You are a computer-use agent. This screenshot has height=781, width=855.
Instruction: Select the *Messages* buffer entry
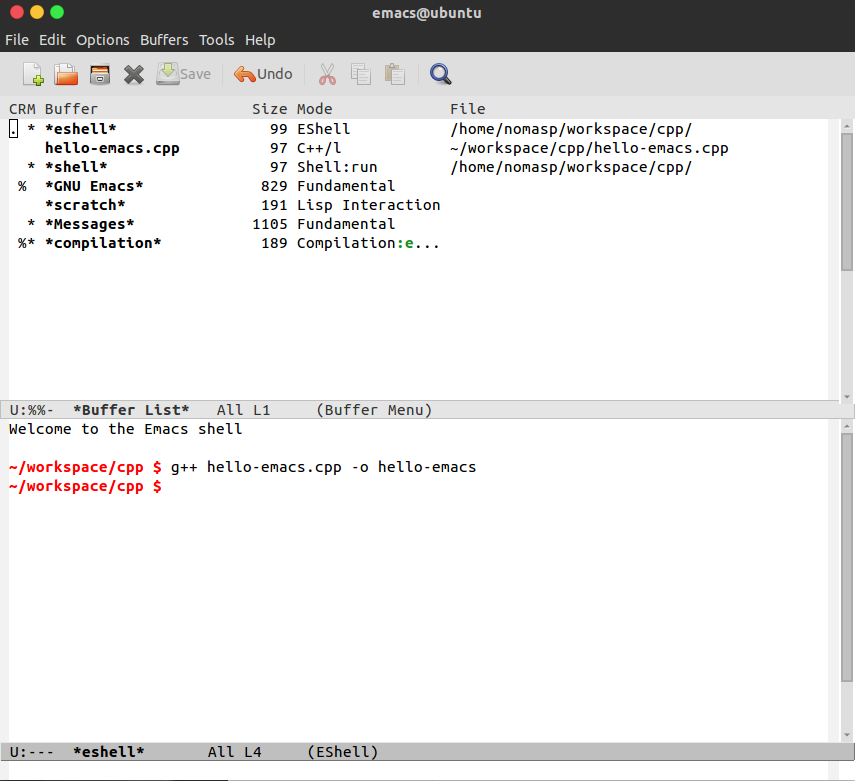(x=90, y=224)
